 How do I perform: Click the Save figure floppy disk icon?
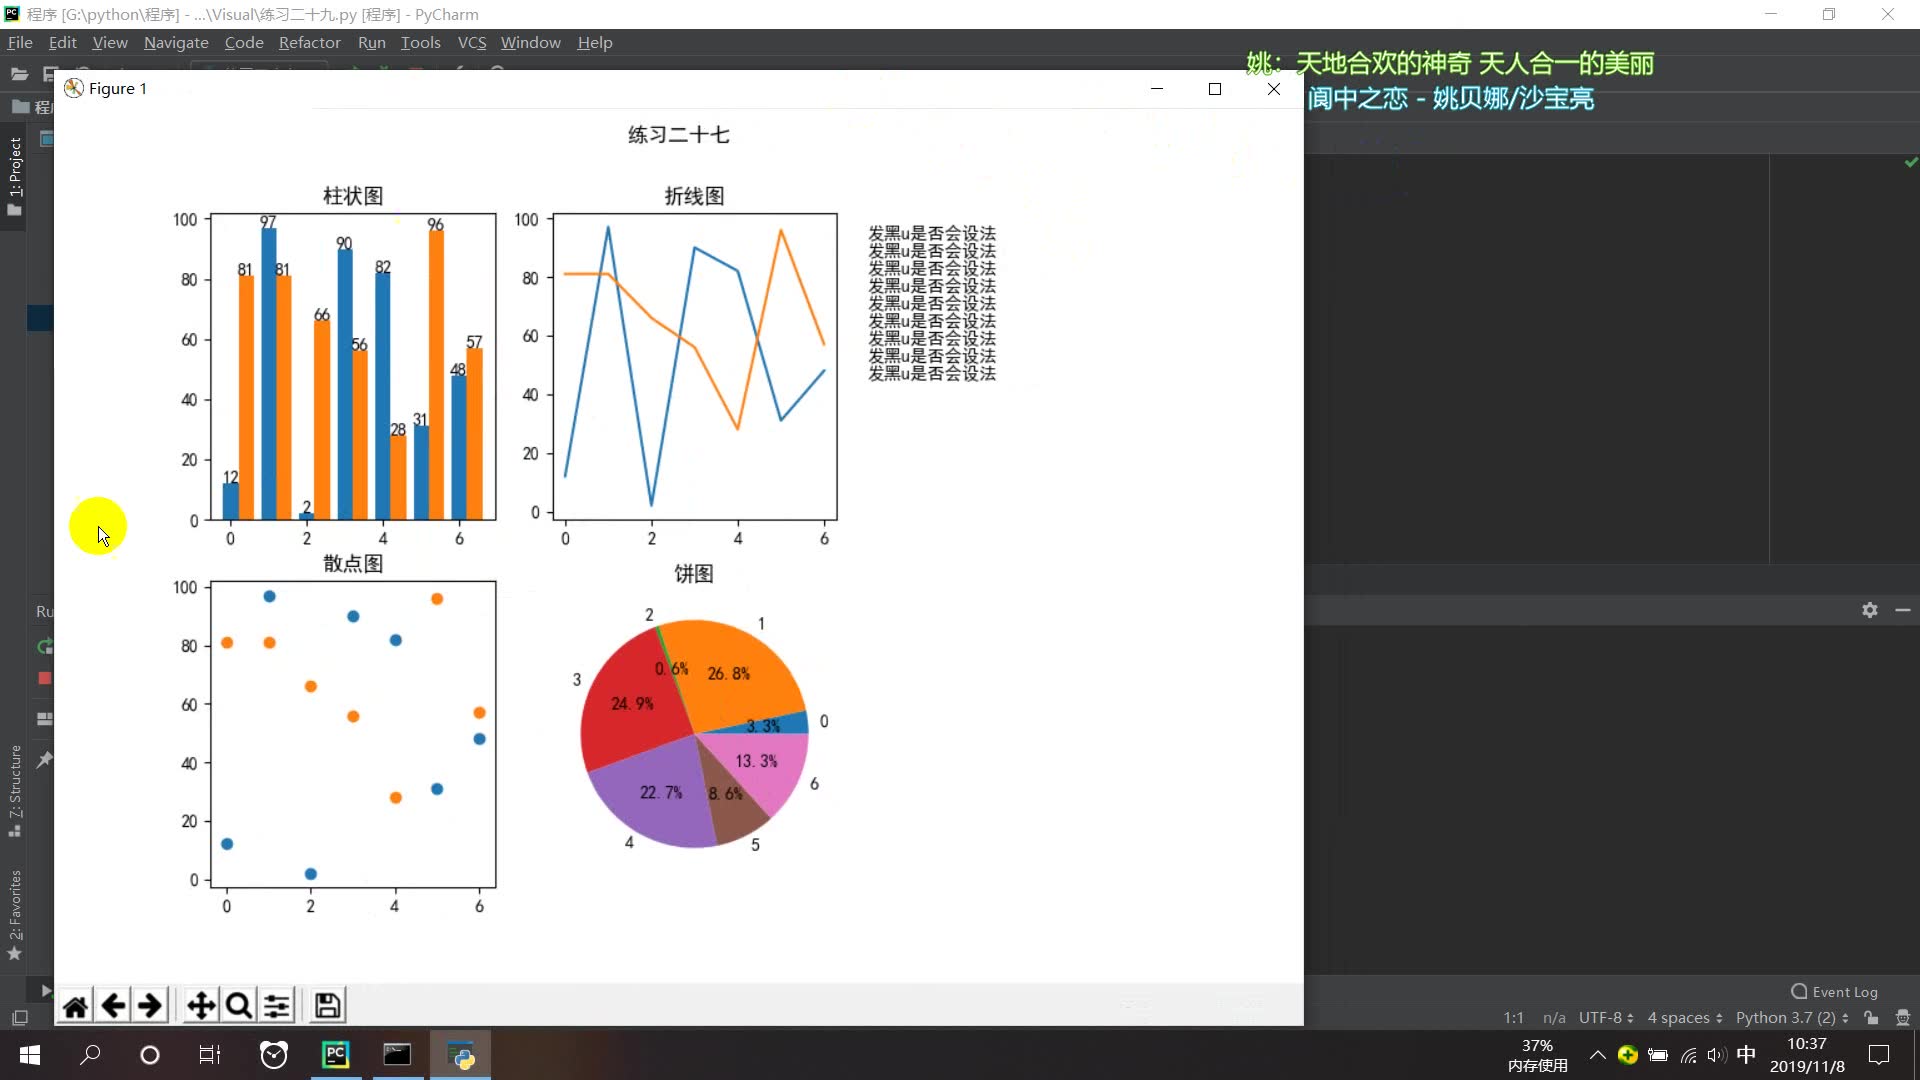(x=326, y=1005)
